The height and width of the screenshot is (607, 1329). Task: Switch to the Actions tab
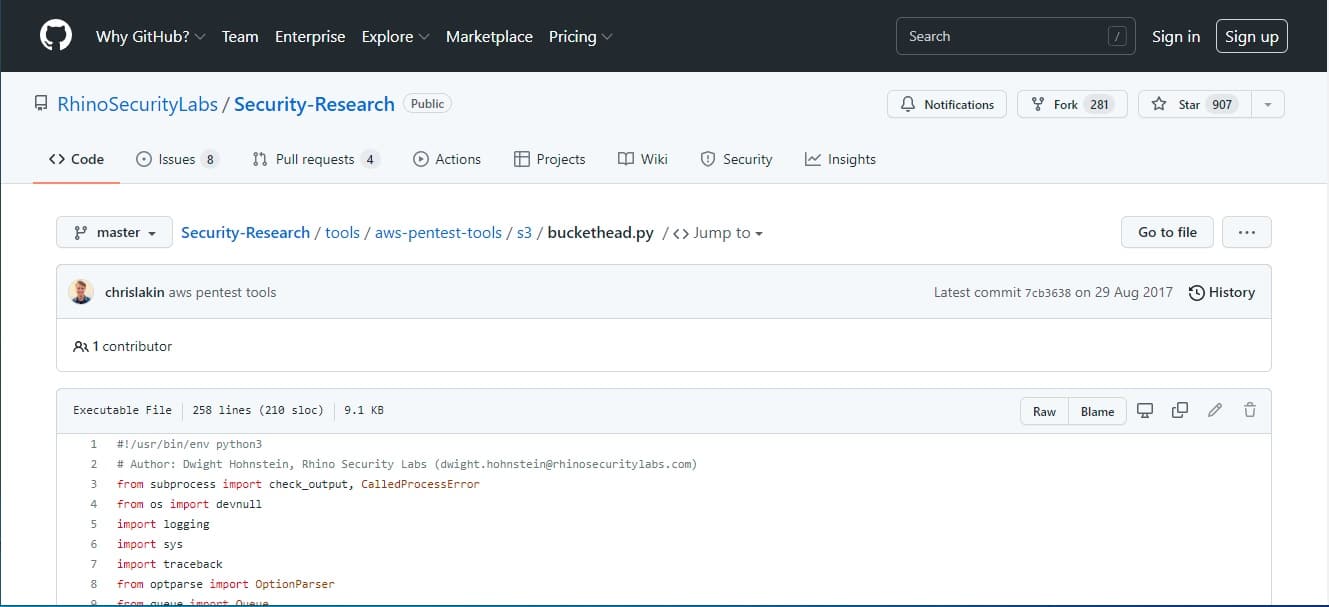(x=447, y=159)
